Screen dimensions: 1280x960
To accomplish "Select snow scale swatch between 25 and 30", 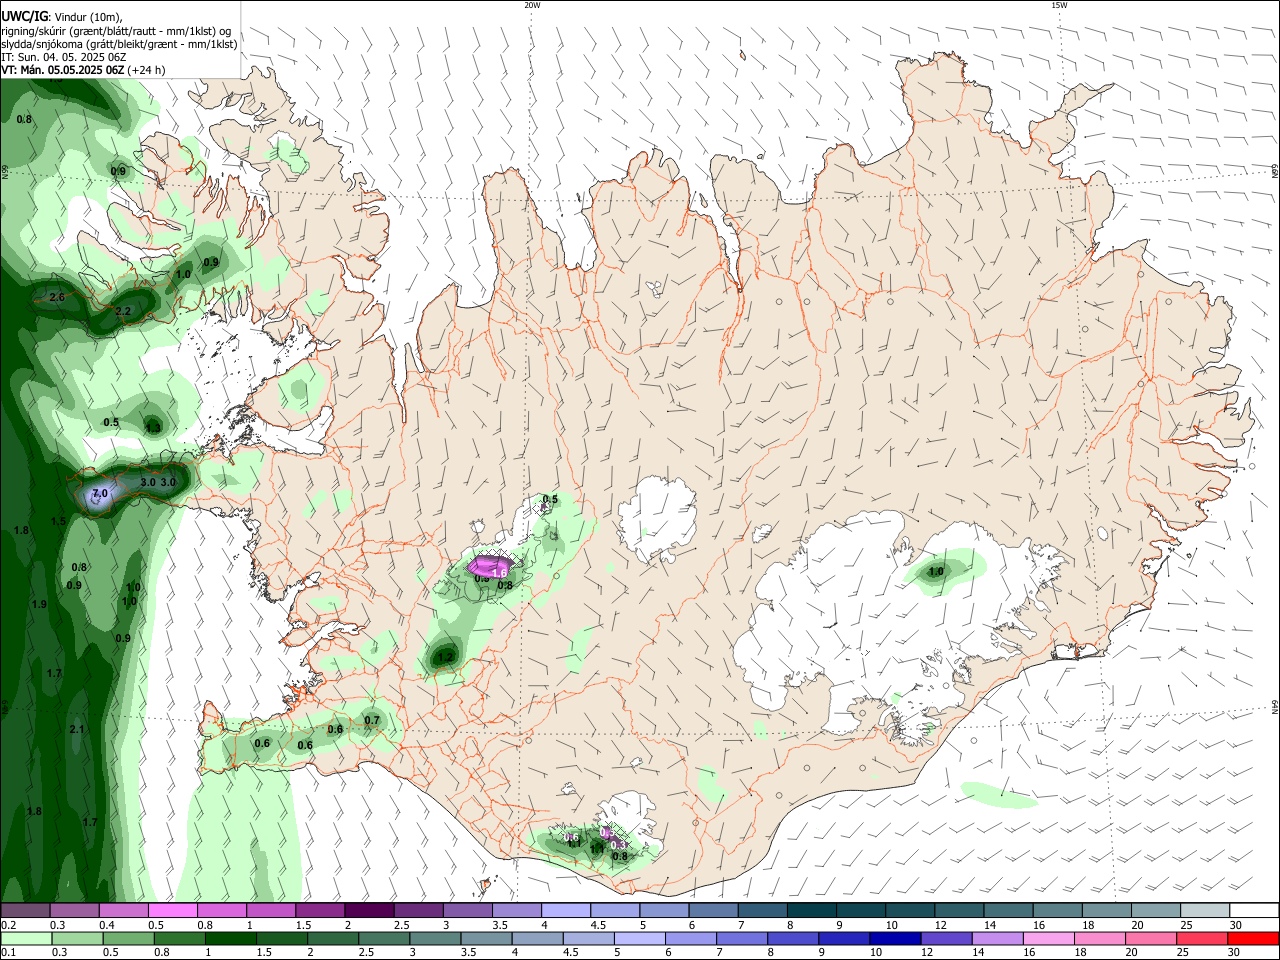I will [x=1203, y=910].
